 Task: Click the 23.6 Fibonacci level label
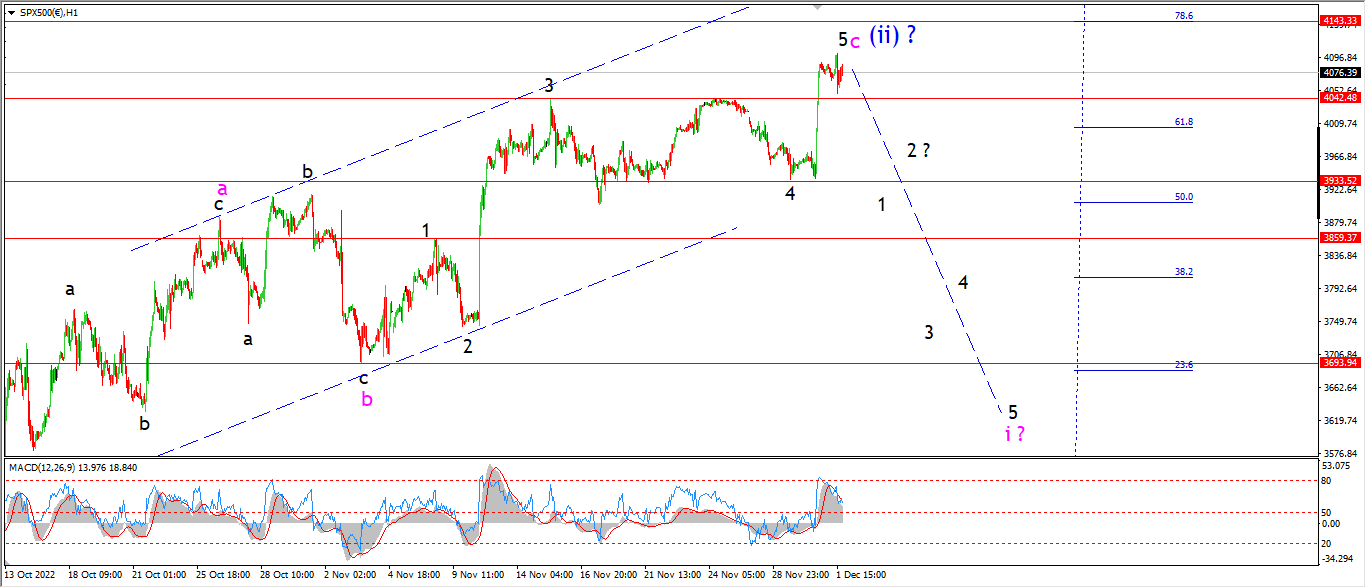click(x=1184, y=365)
